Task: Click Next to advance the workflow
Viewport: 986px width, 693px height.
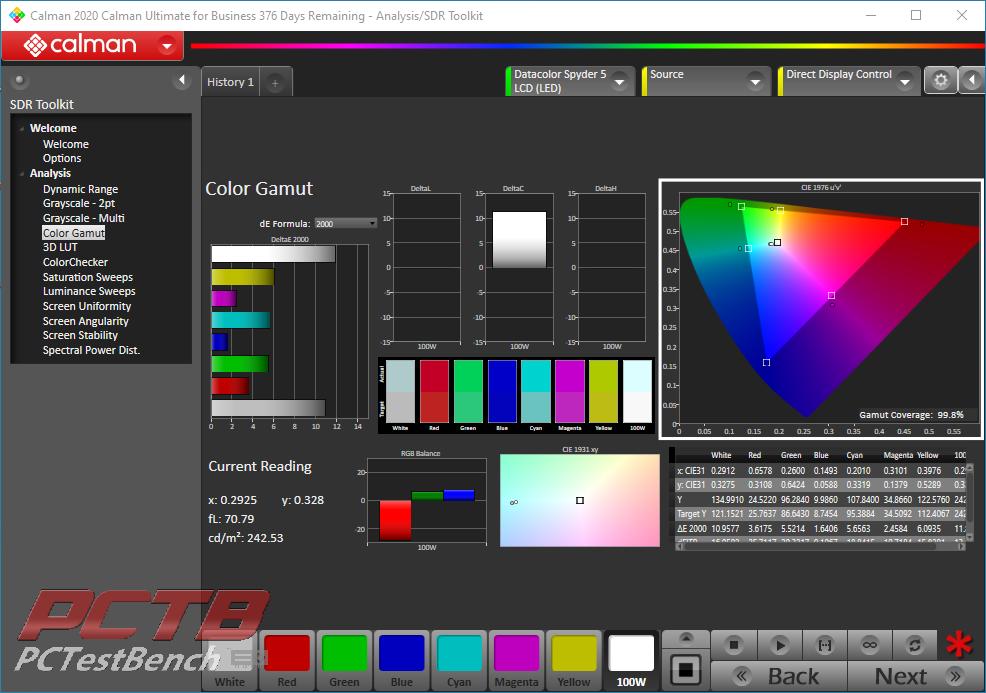Action: (916, 676)
